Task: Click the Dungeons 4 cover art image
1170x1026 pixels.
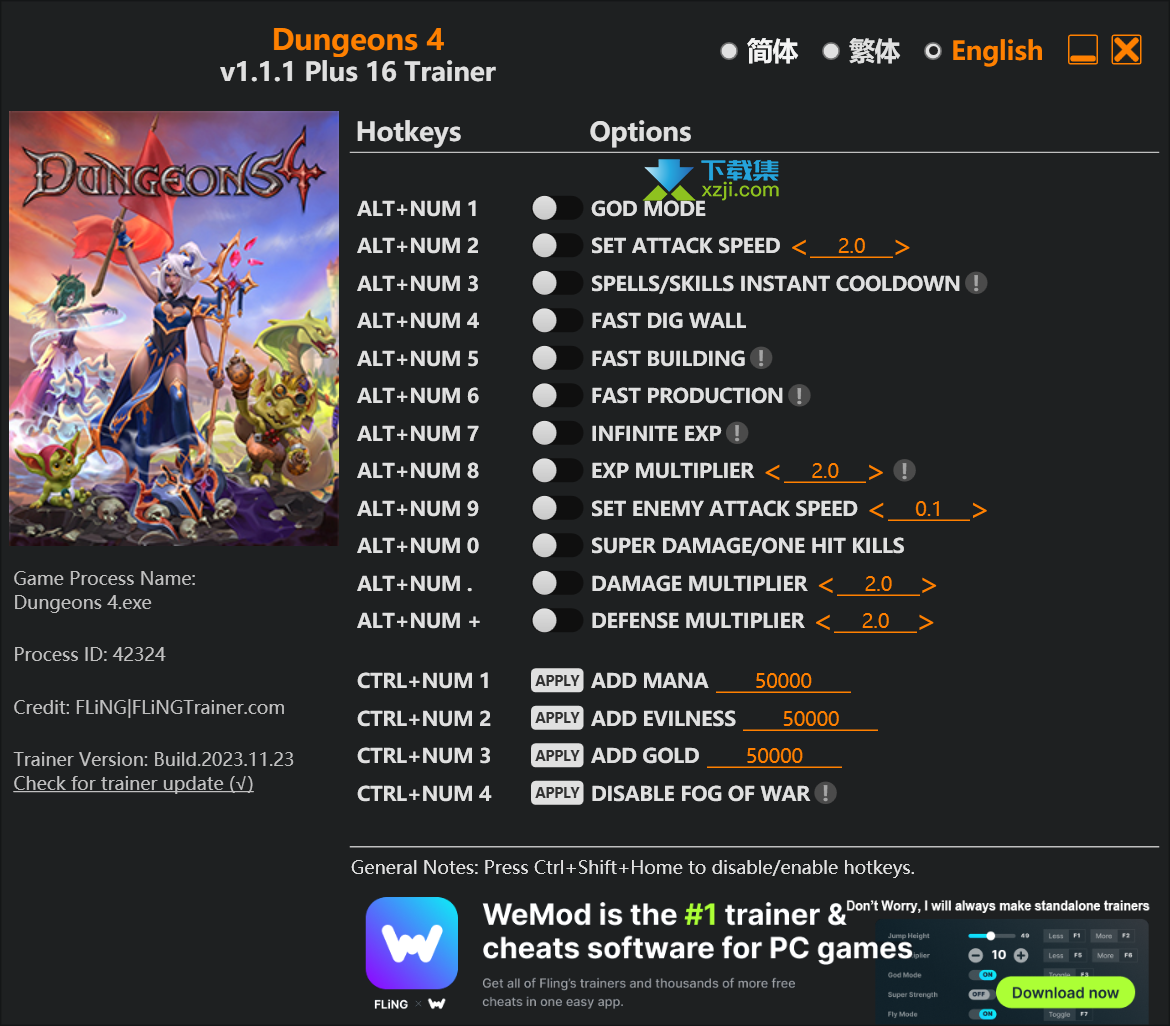Action: 174,328
